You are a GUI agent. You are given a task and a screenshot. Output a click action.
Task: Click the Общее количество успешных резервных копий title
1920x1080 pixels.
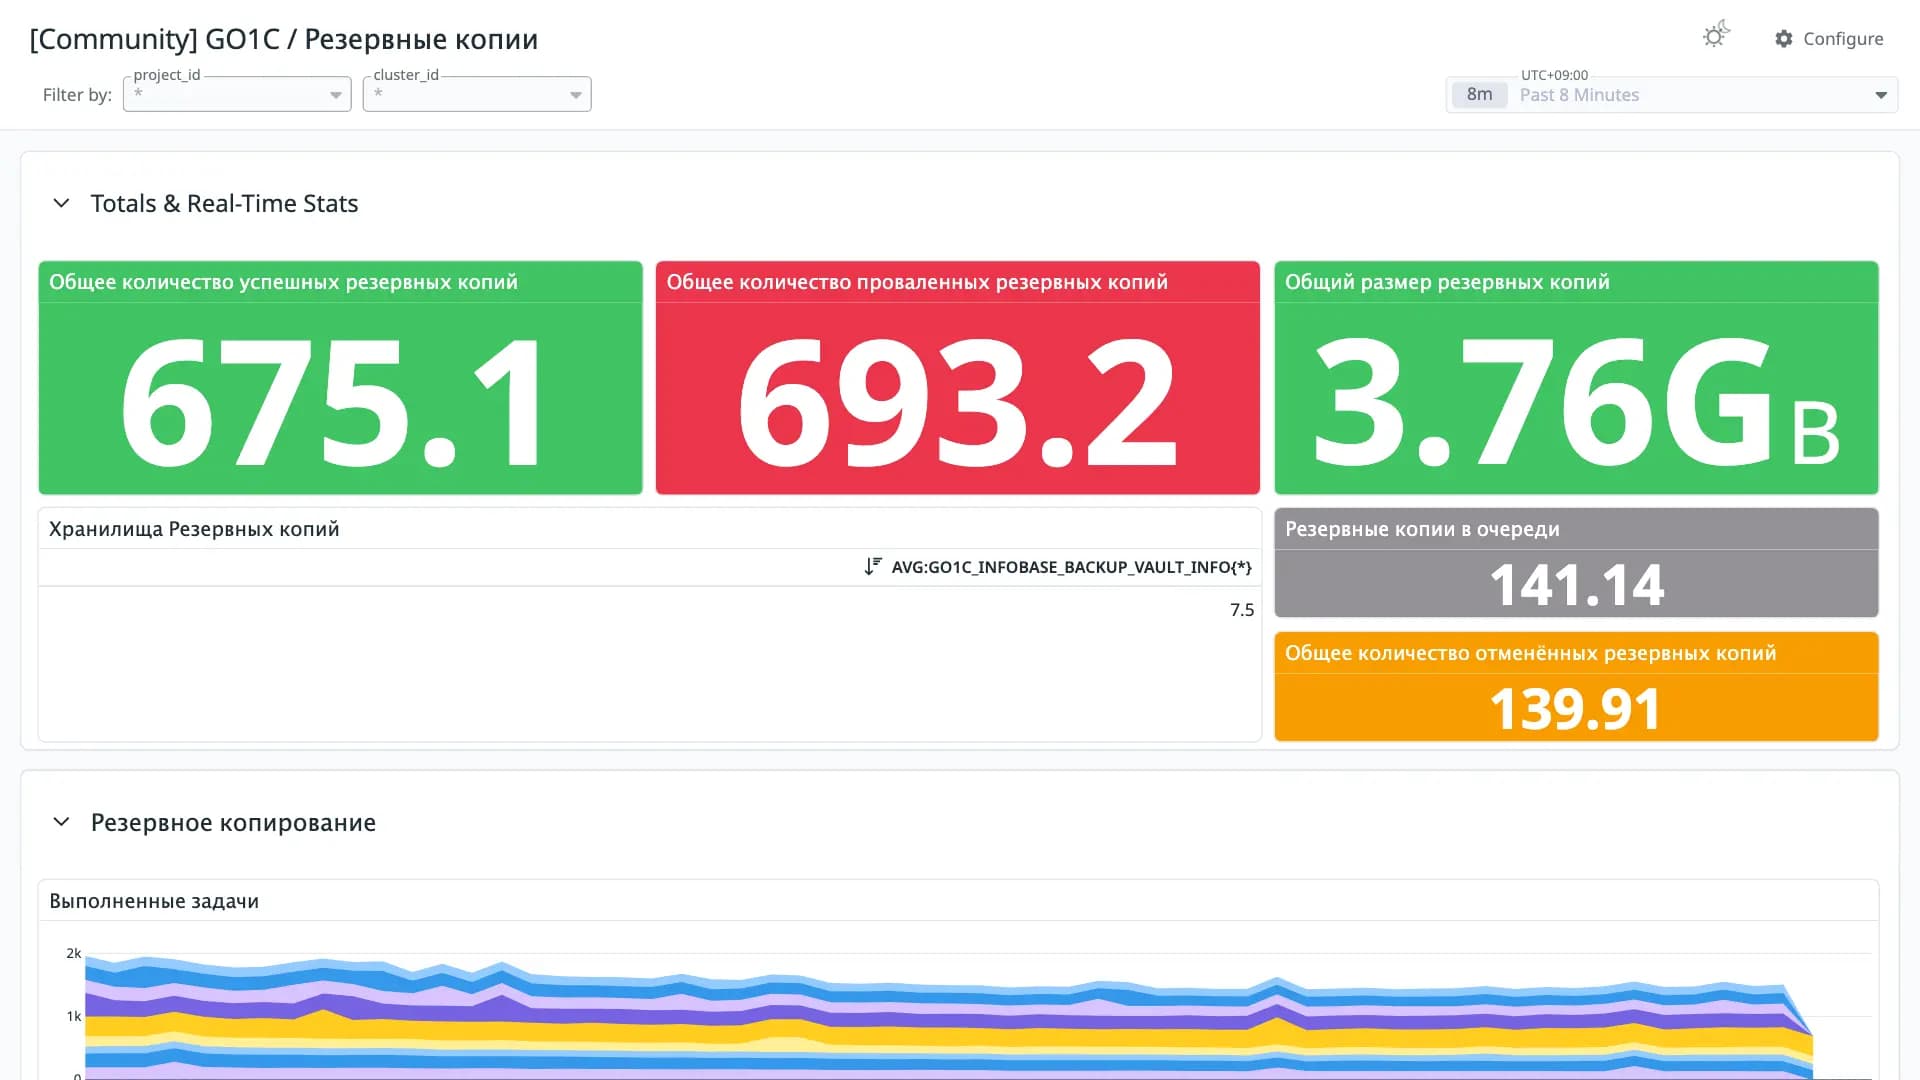[283, 282]
